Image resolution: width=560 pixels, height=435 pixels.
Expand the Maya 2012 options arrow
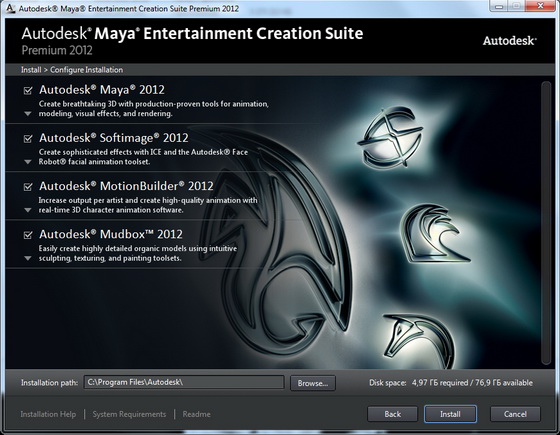[28, 114]
